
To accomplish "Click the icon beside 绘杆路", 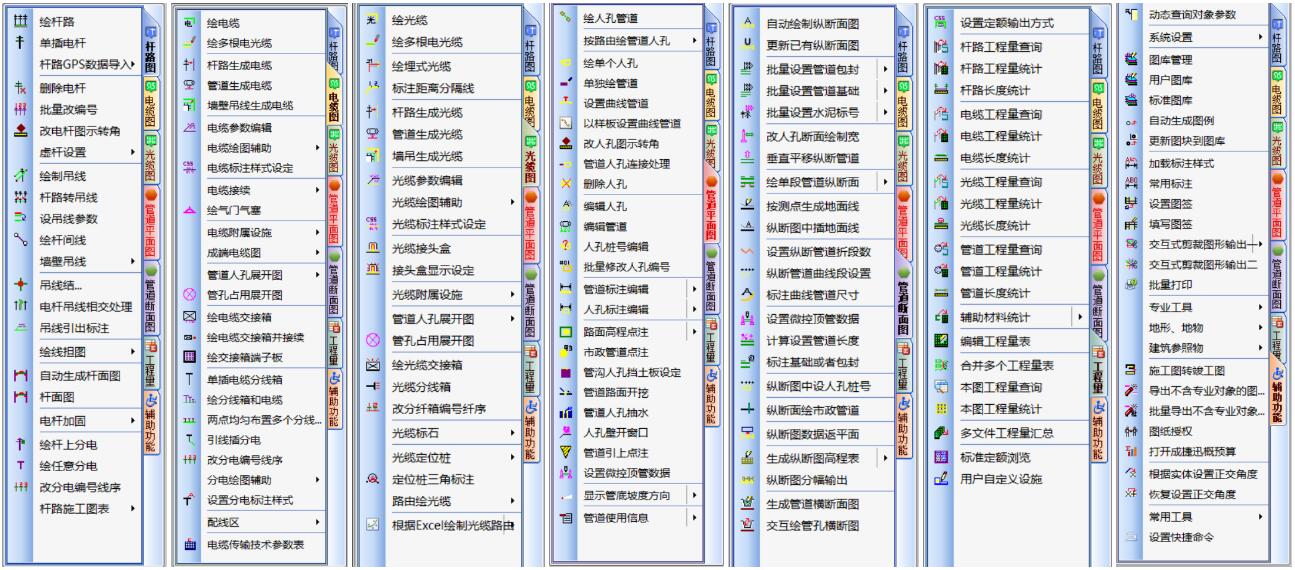I will (20, 22).
